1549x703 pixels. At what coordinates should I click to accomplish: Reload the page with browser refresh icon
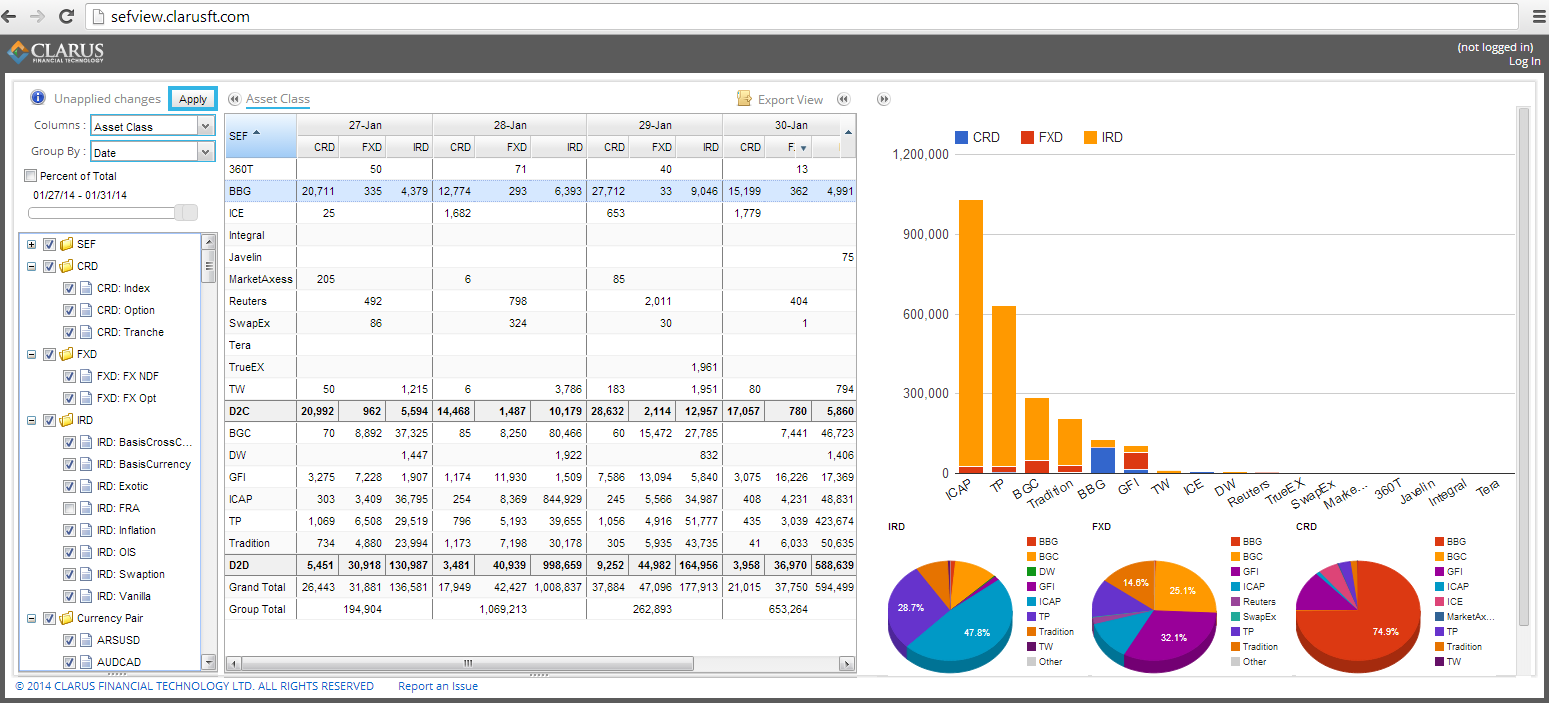67,17
